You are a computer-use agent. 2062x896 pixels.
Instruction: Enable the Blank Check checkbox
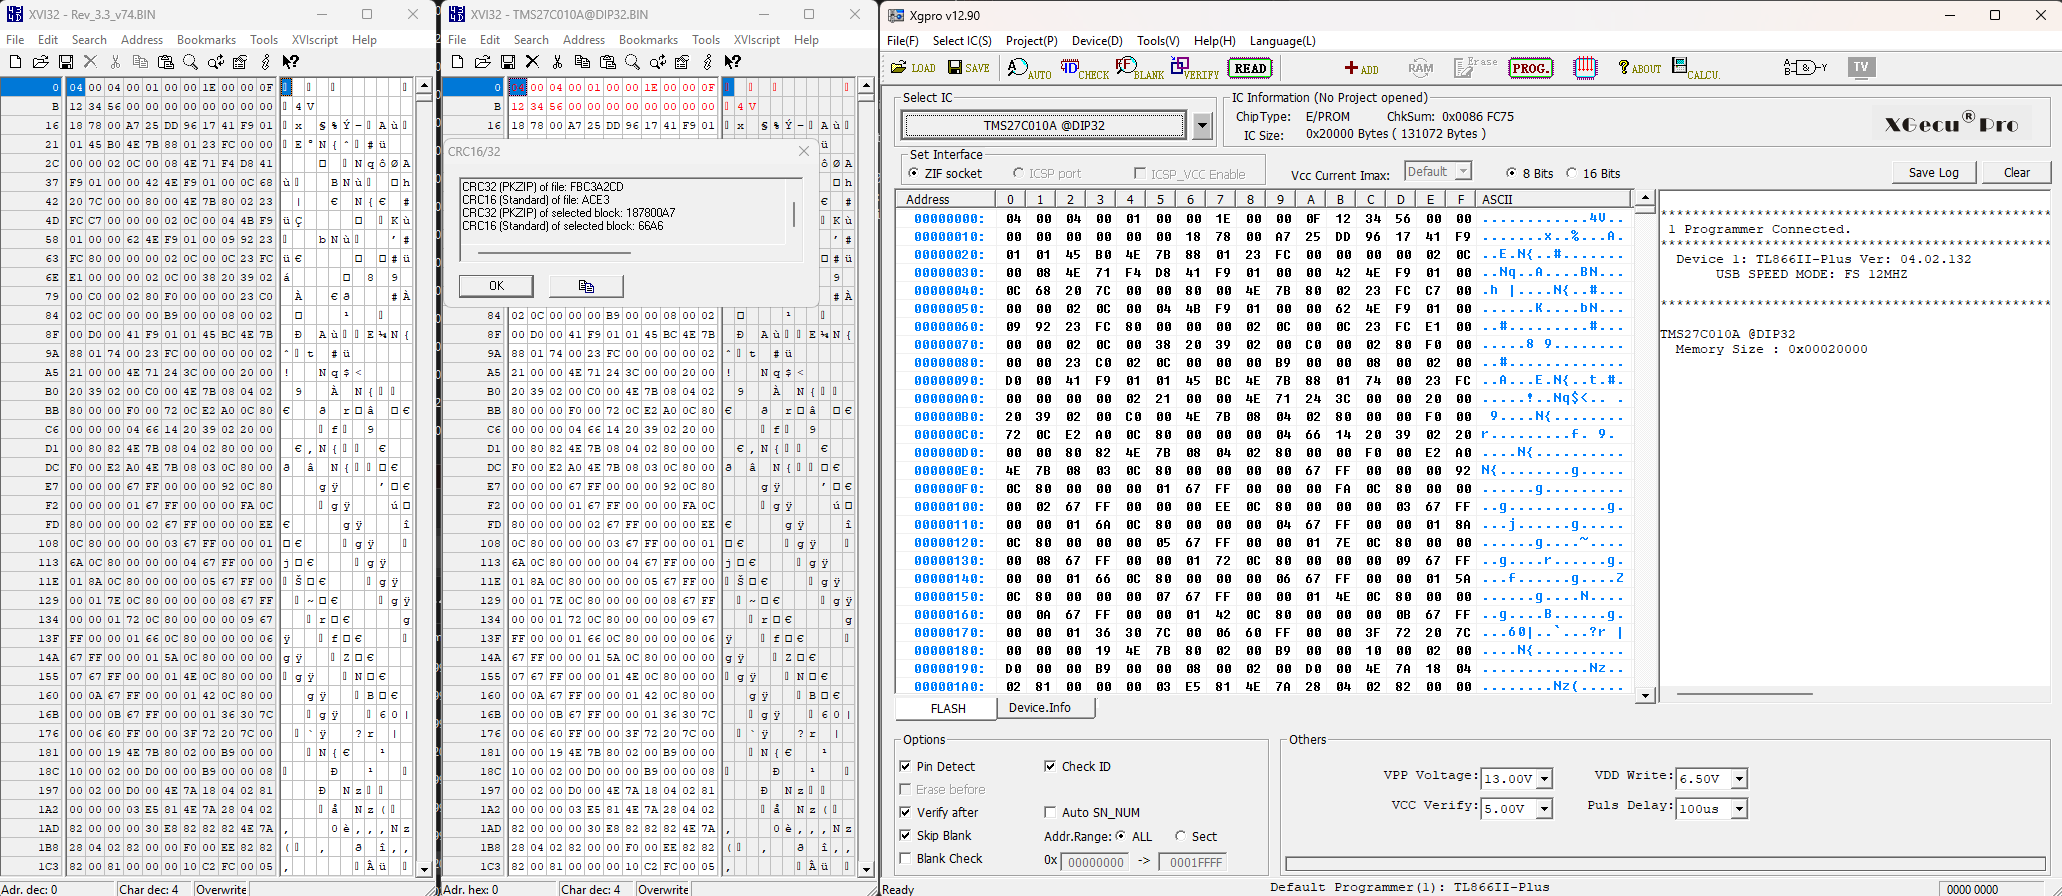[x=905, y=858]
